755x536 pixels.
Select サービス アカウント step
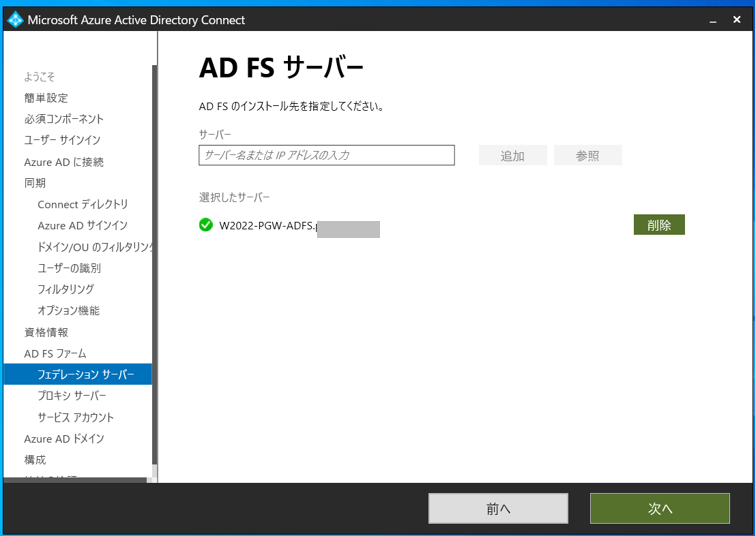coord(76,417)
